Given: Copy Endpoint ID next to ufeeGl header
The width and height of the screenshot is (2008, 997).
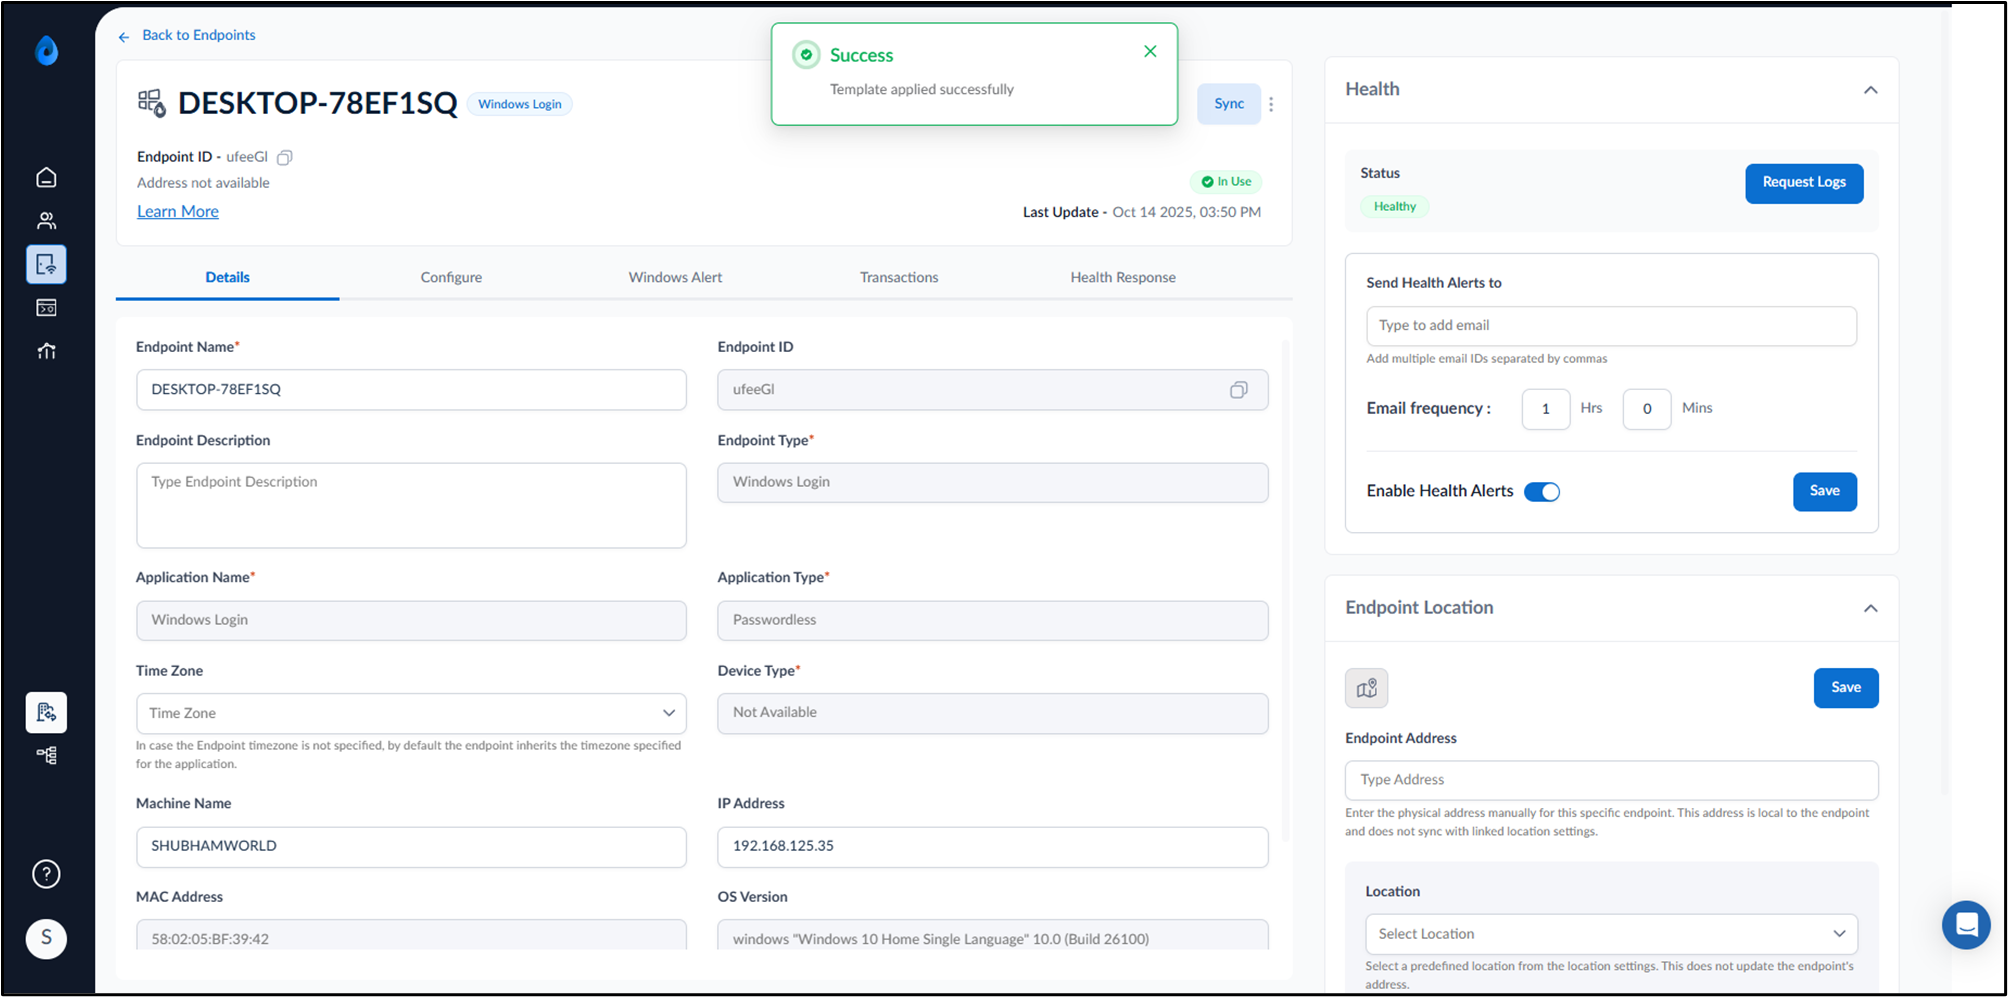Looking at the screenshot, I should tap(285, 157).
